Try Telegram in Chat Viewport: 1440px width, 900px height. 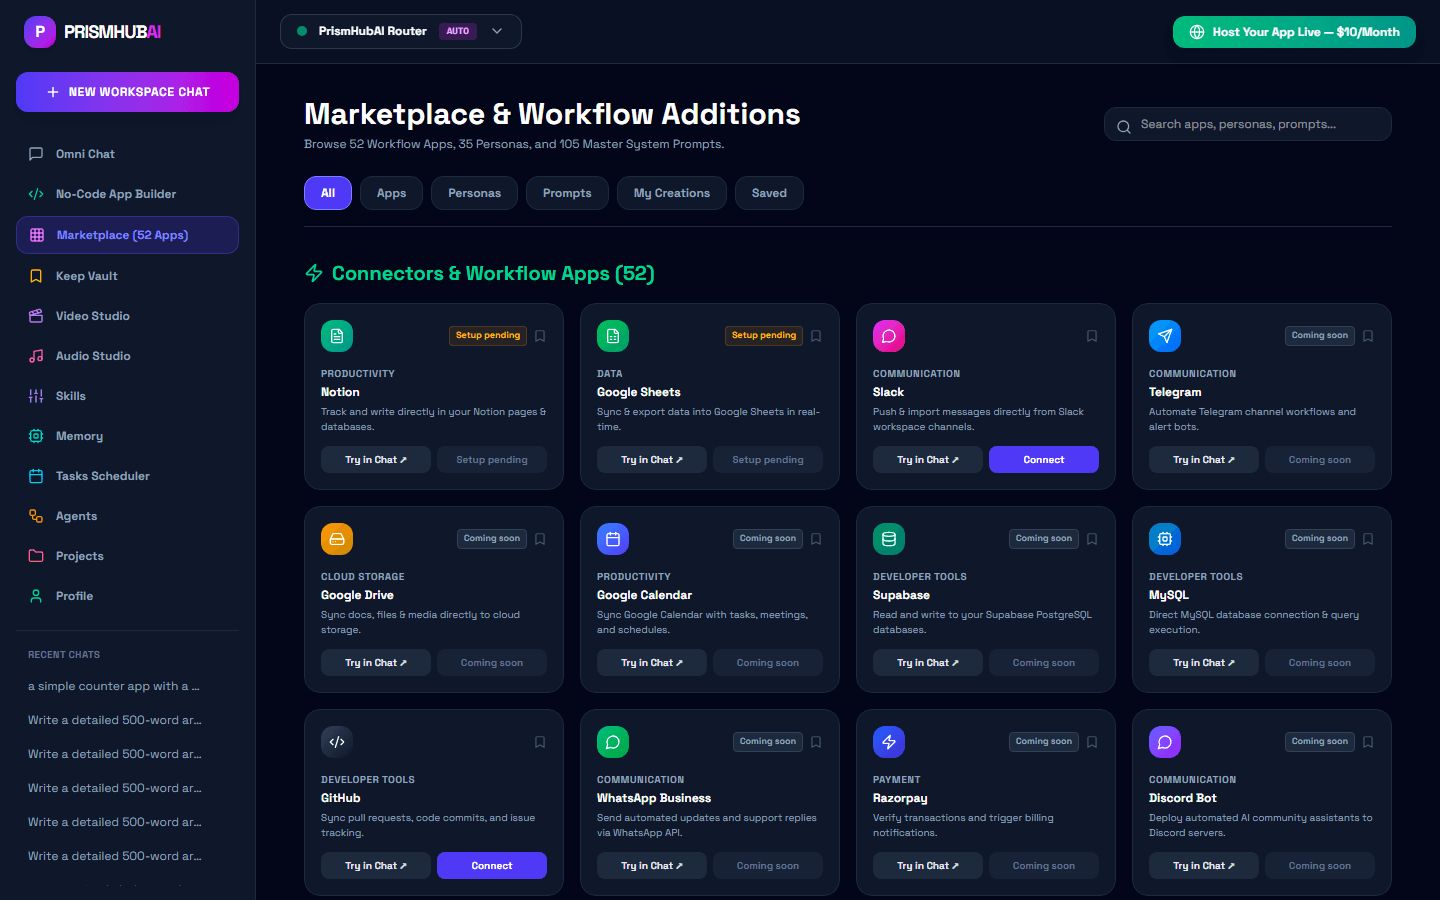(1204, 460)
